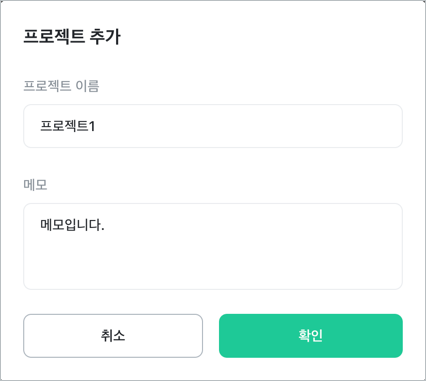The image size is (426, 381).
Task: Click the word 이름 in the label
Action: click(x=87, y=86)
